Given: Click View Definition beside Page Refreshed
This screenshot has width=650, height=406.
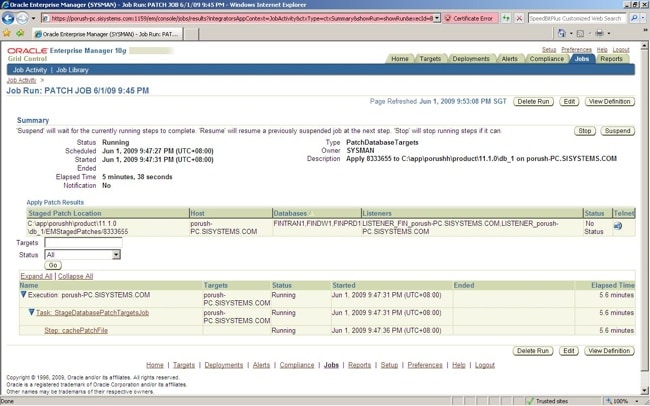Looking at the screenshot, I should pyautogui.click(x=609, y=101).
